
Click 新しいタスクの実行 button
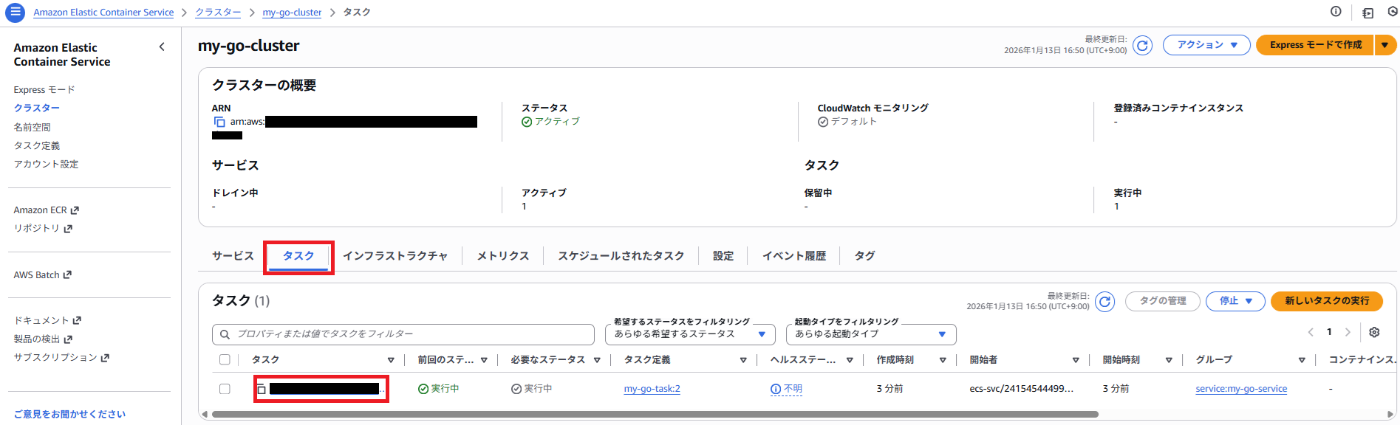pos(1326,301)
